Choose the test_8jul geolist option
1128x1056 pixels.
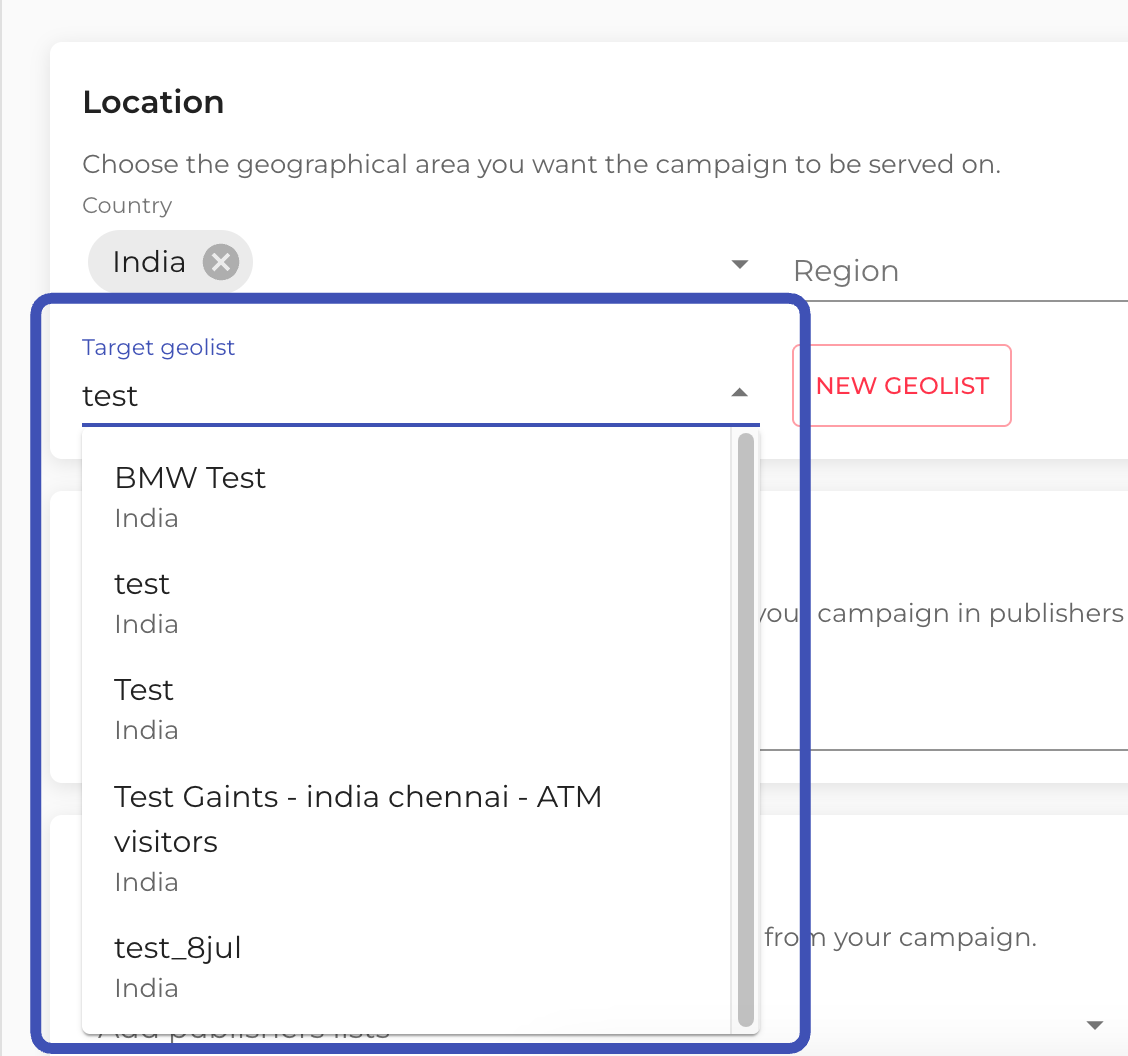coord(178,948)
